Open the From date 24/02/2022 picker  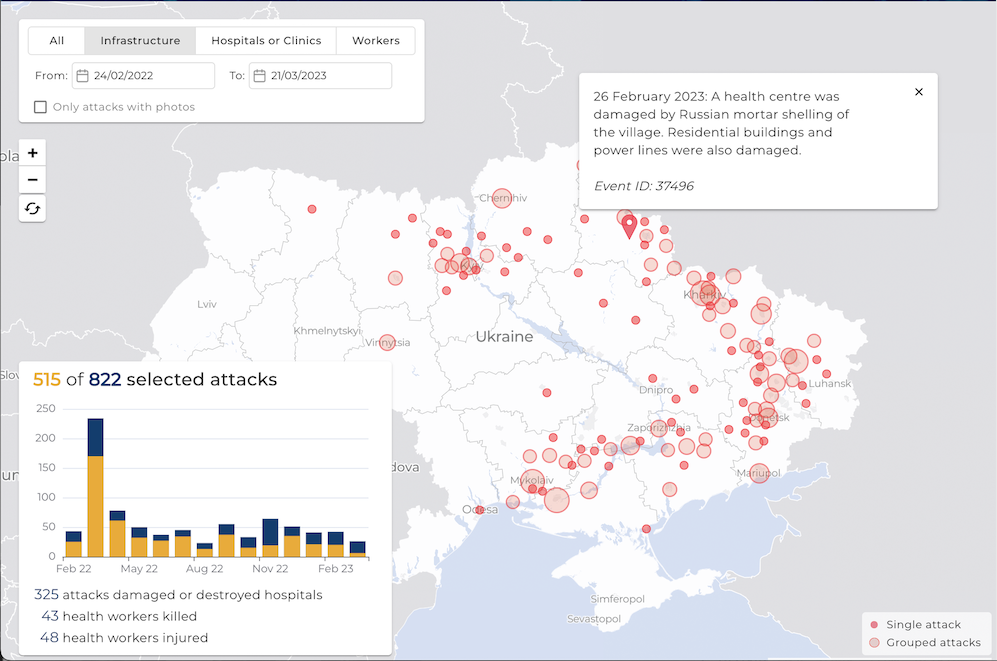[143, 76]
